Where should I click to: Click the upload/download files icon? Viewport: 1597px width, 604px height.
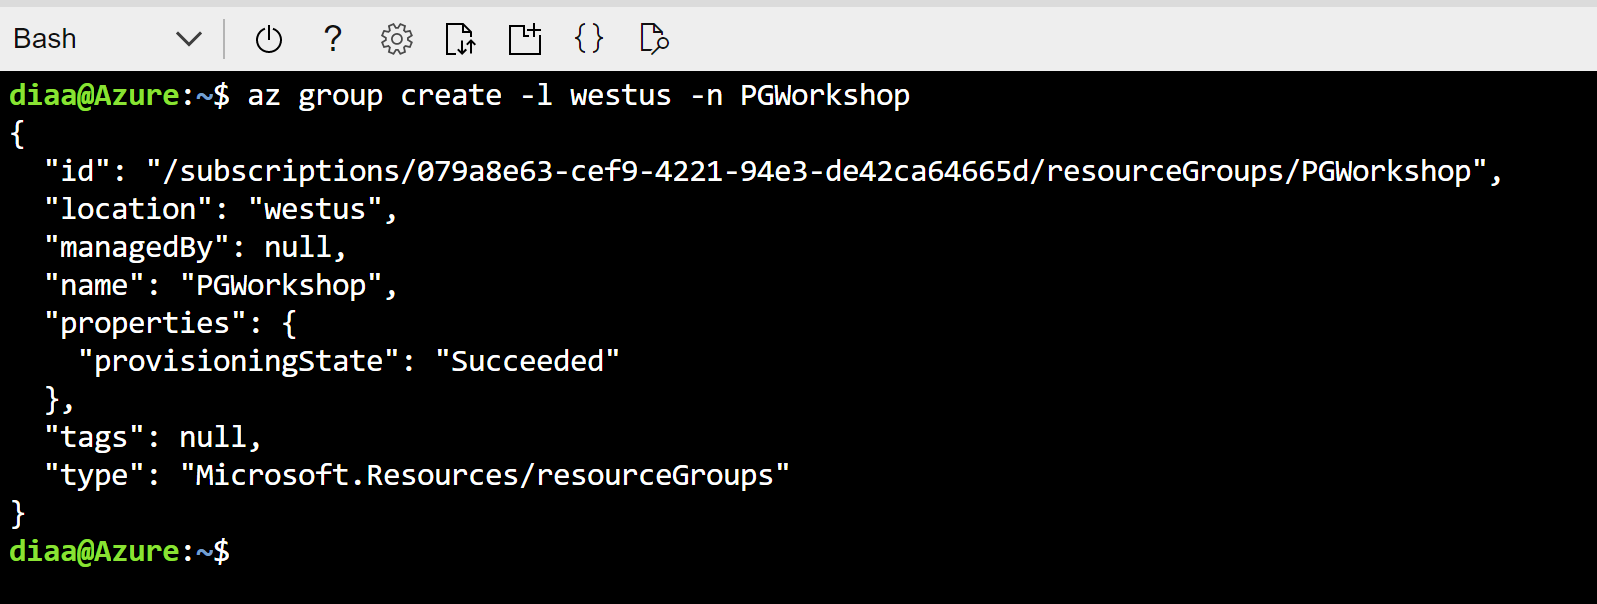tap(459, 39)
